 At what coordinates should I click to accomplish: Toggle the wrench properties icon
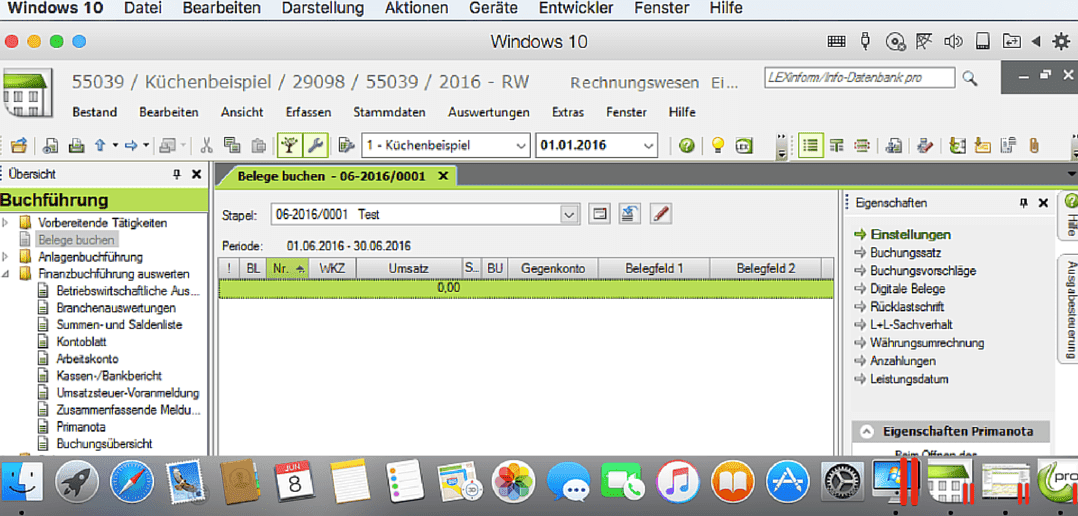pyautogui.click(x=316, y=146)
